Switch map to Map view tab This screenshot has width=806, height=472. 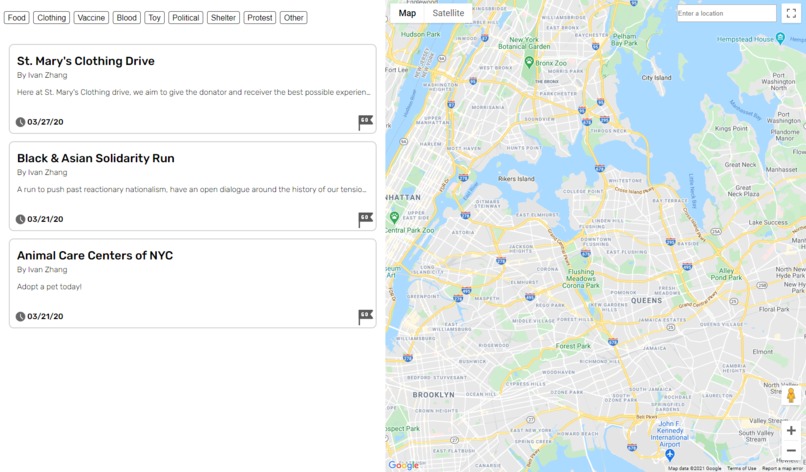(x=407, y=13)
